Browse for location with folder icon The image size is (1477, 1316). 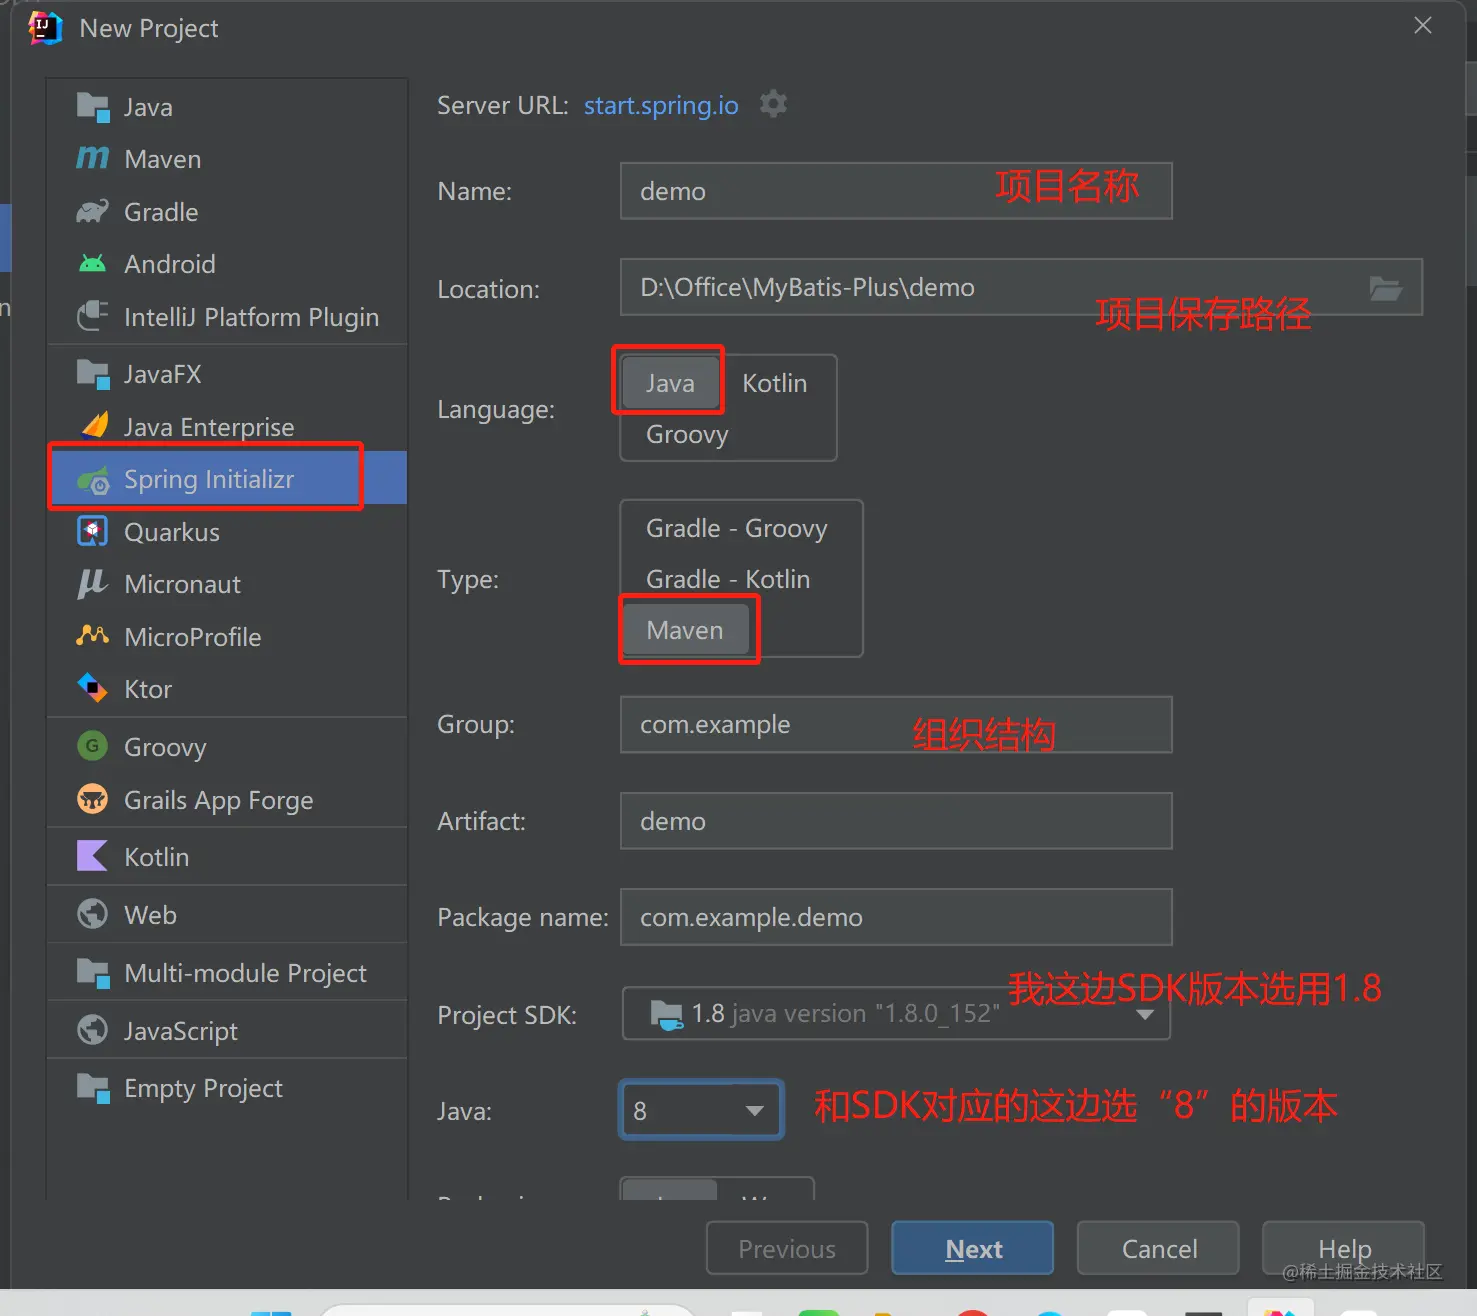point(1385,288)
